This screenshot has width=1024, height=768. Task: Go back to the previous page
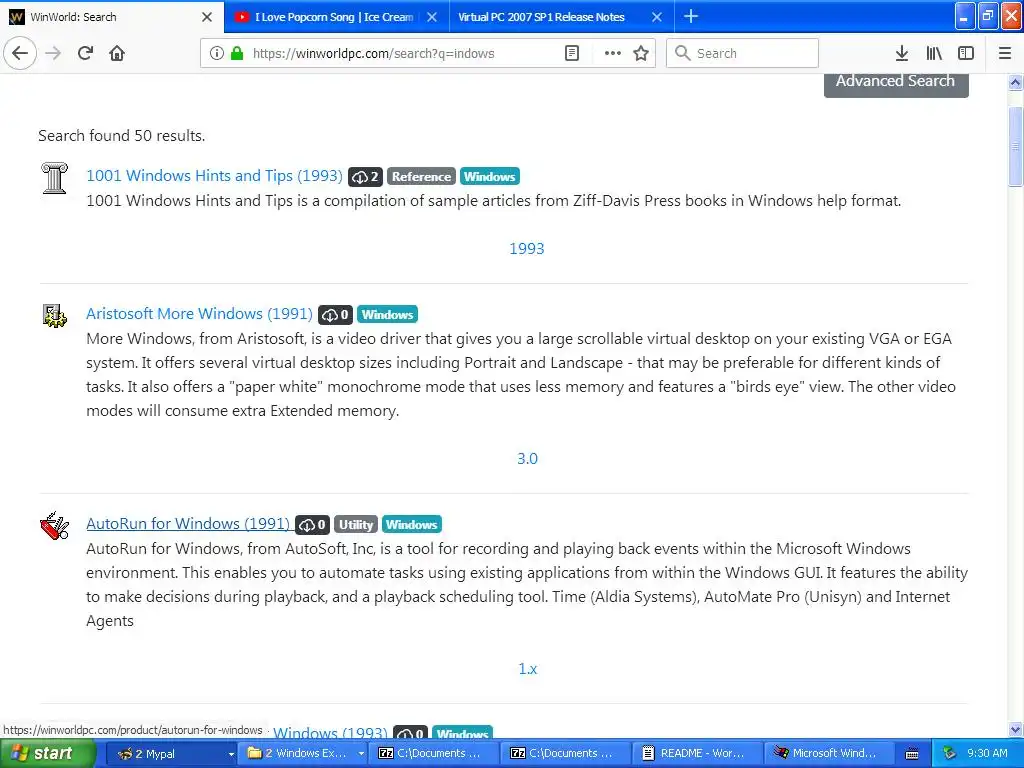(x=20, y=53)
